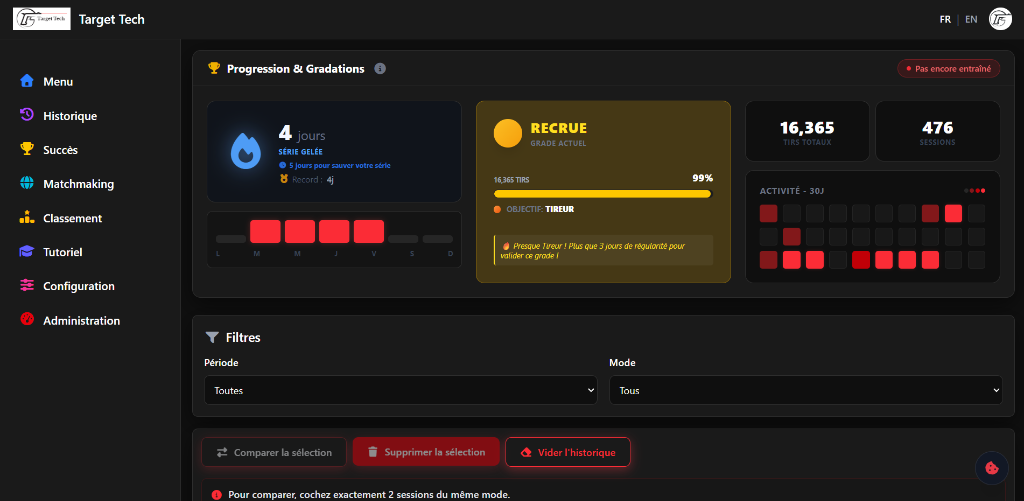Click Vider l'historique button

568,452
